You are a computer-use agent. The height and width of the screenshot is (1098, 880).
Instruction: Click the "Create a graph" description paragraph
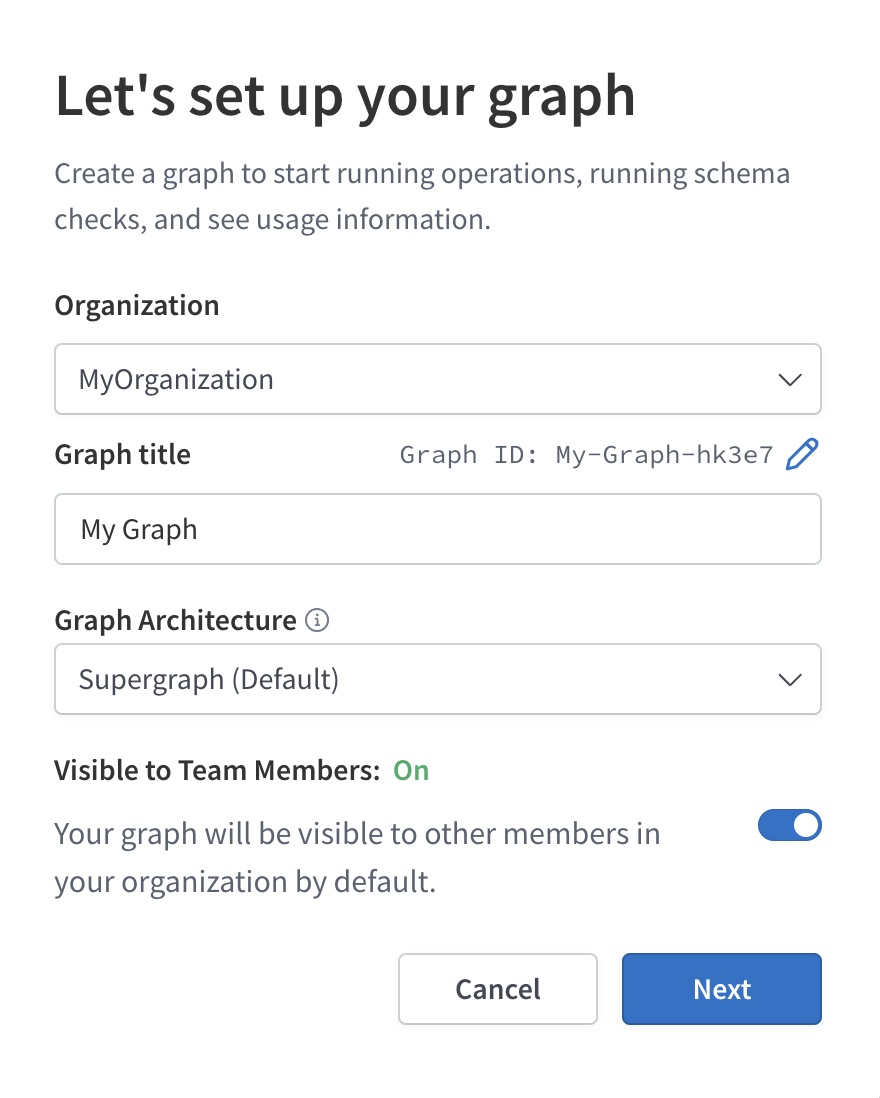(421, 196)
